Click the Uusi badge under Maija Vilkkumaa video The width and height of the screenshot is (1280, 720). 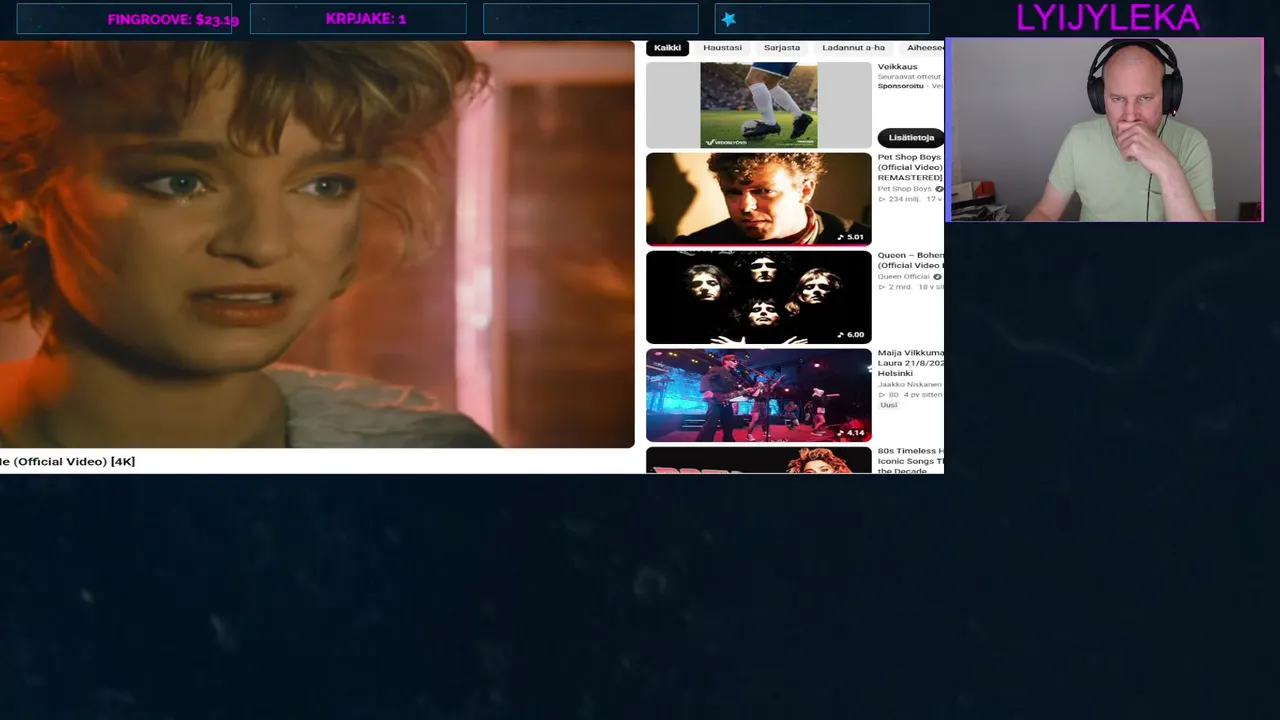[888, 405]
